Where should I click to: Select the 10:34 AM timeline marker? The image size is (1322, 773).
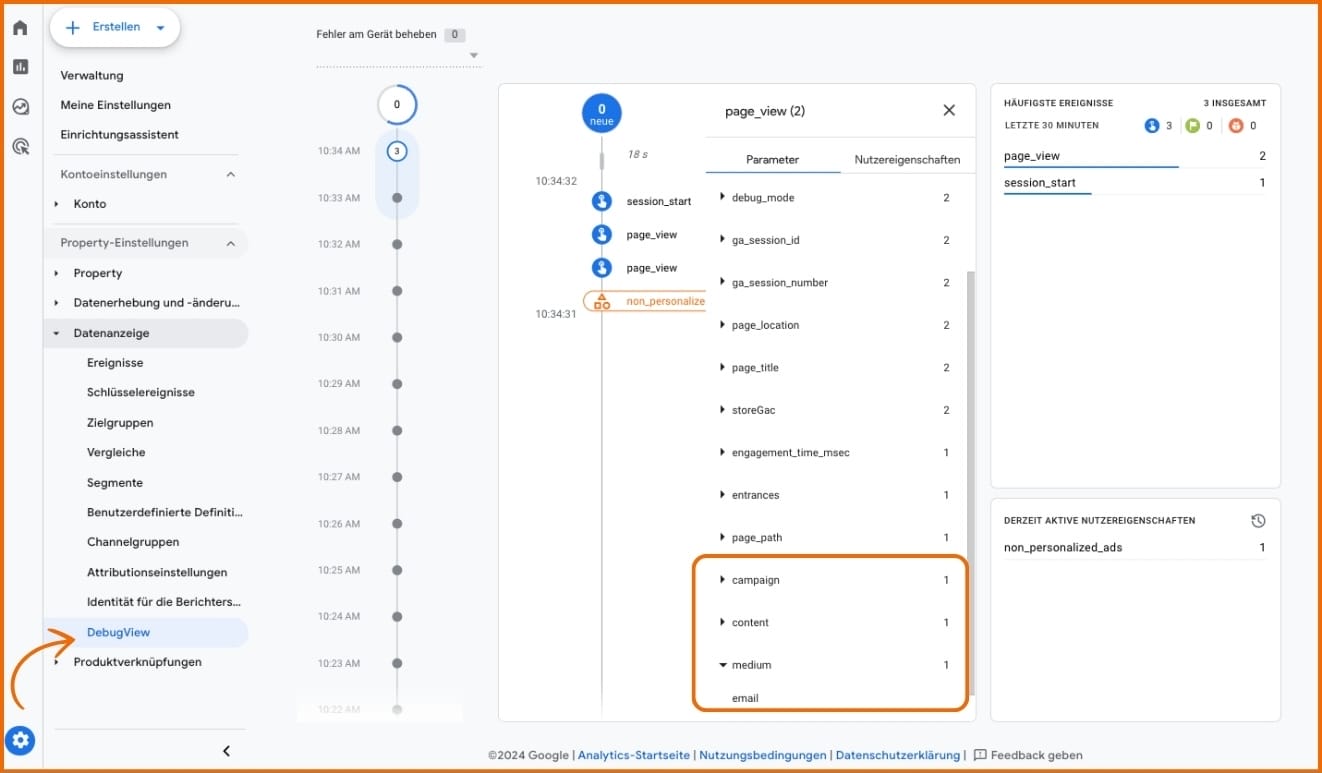click(x=397, y=151)
